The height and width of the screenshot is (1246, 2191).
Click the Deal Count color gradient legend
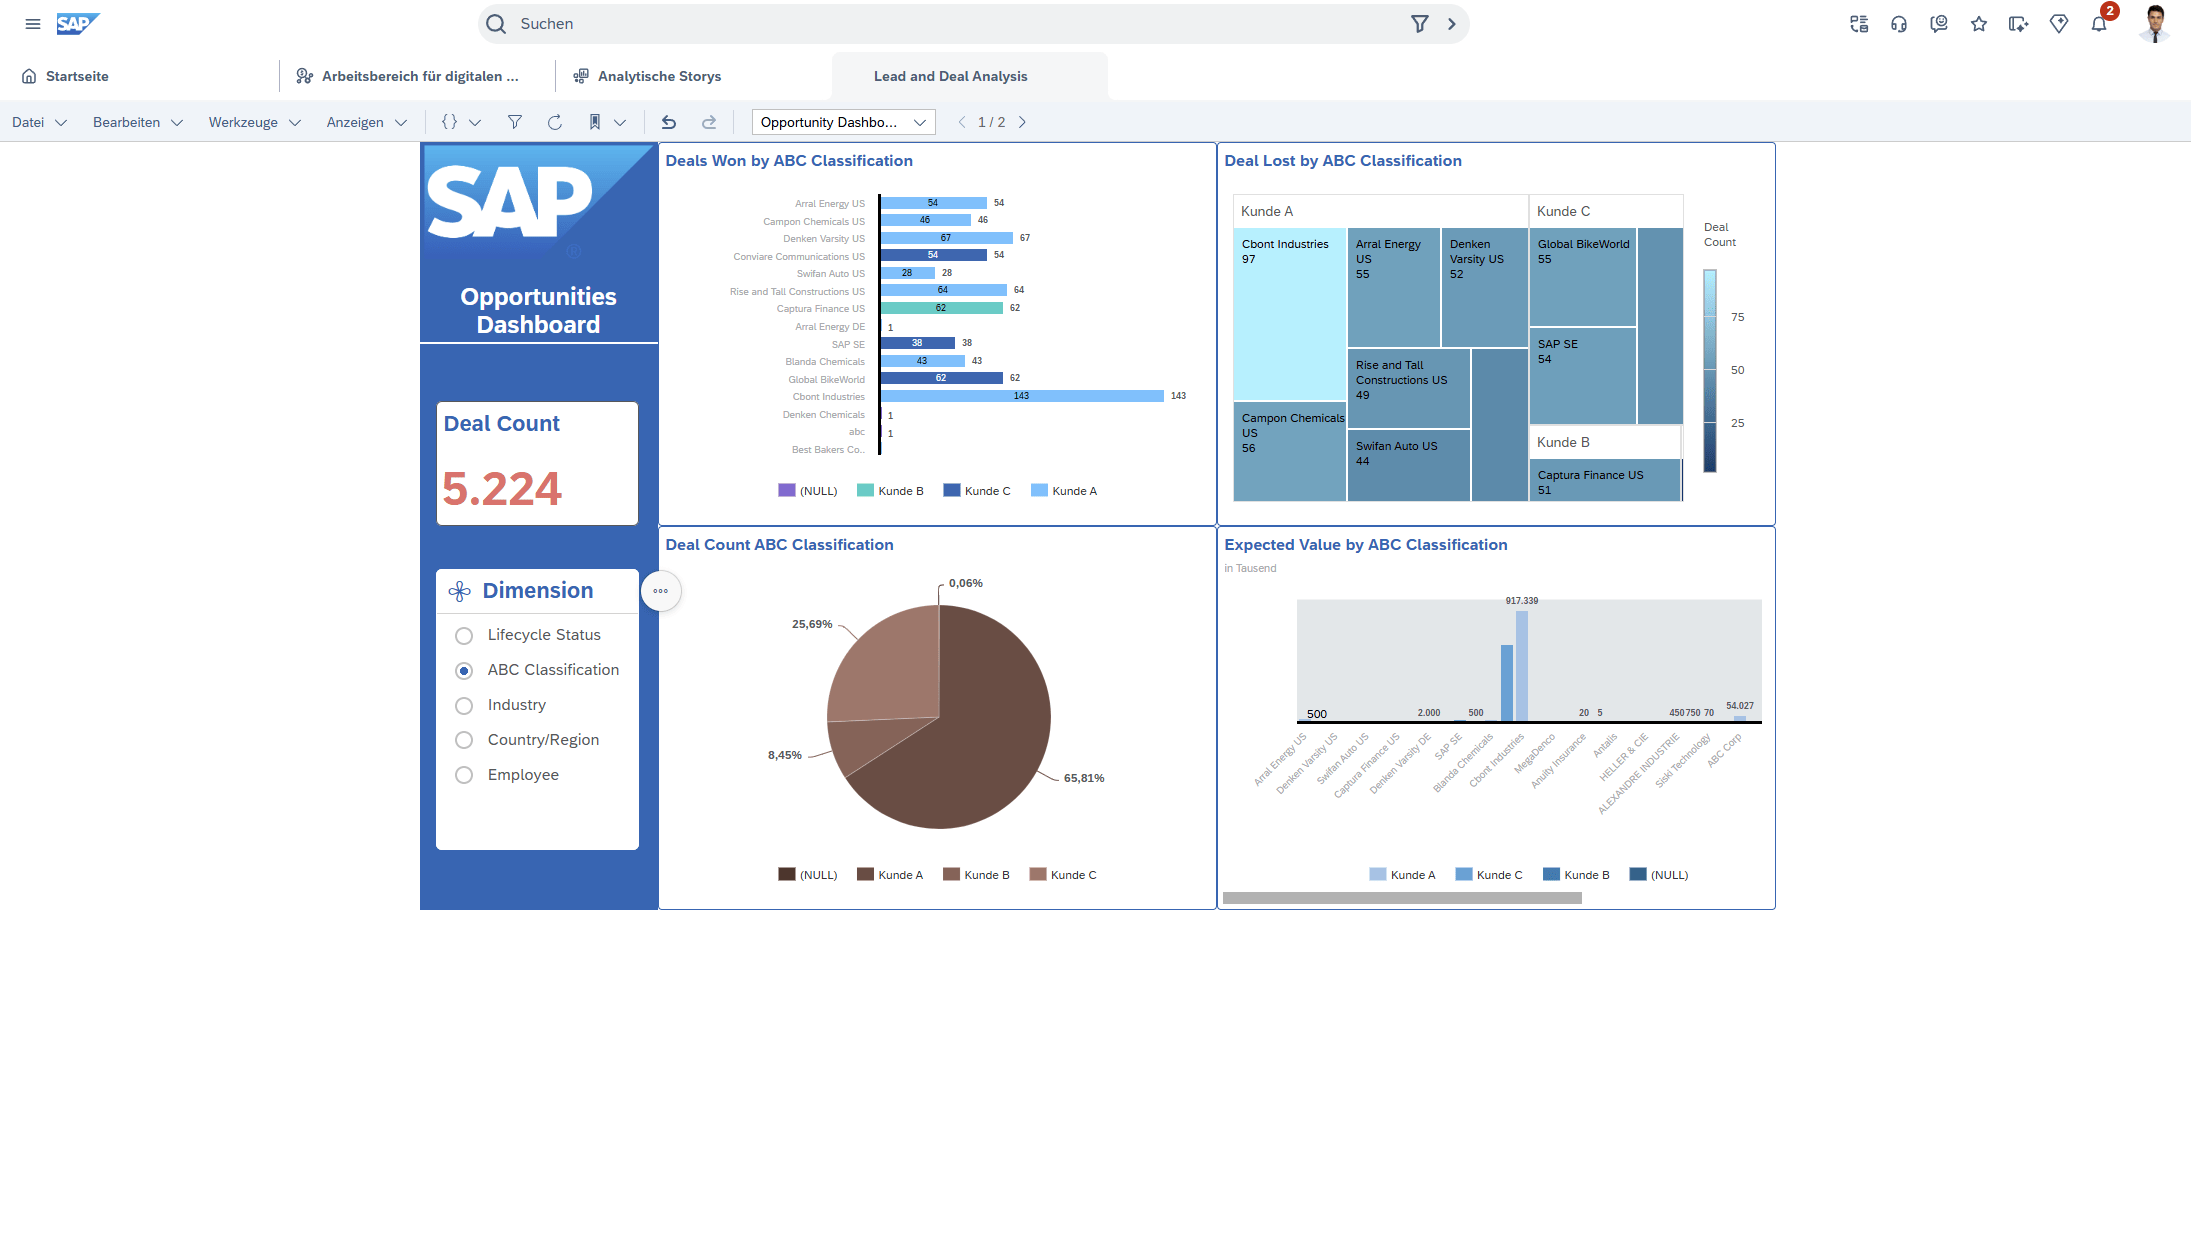click(x=1710, y=371)
